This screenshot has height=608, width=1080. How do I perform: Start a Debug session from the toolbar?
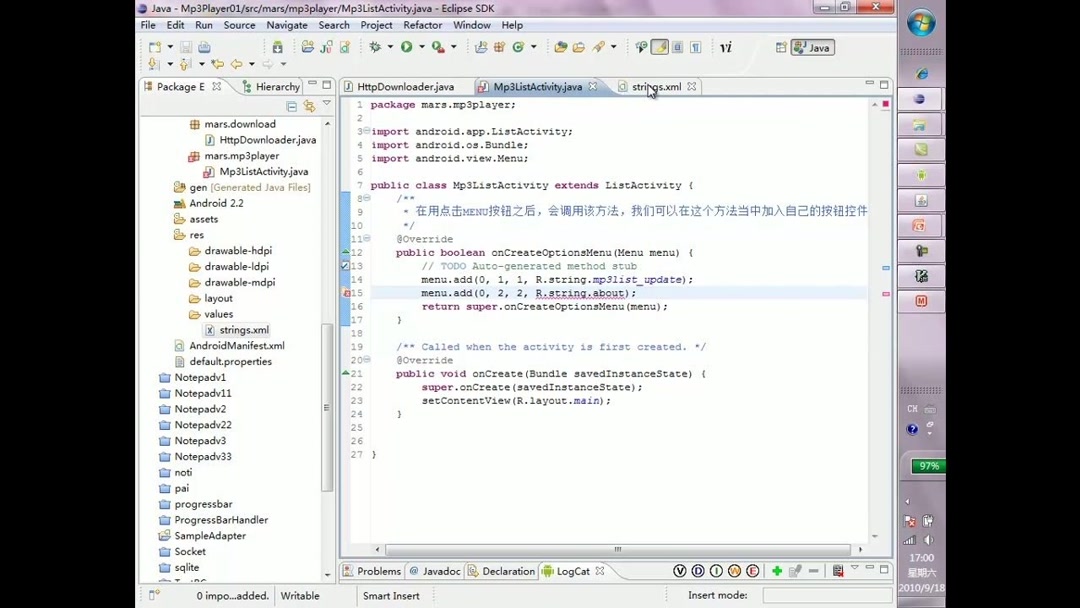pos(377,47)
